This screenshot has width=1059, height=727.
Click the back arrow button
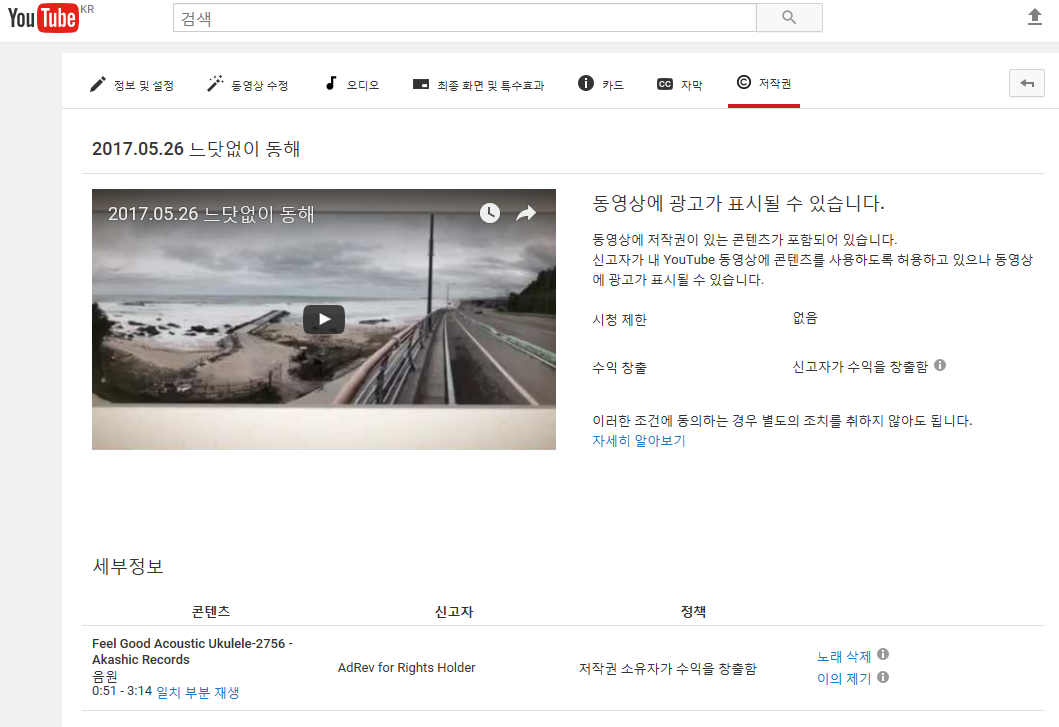1026,84
